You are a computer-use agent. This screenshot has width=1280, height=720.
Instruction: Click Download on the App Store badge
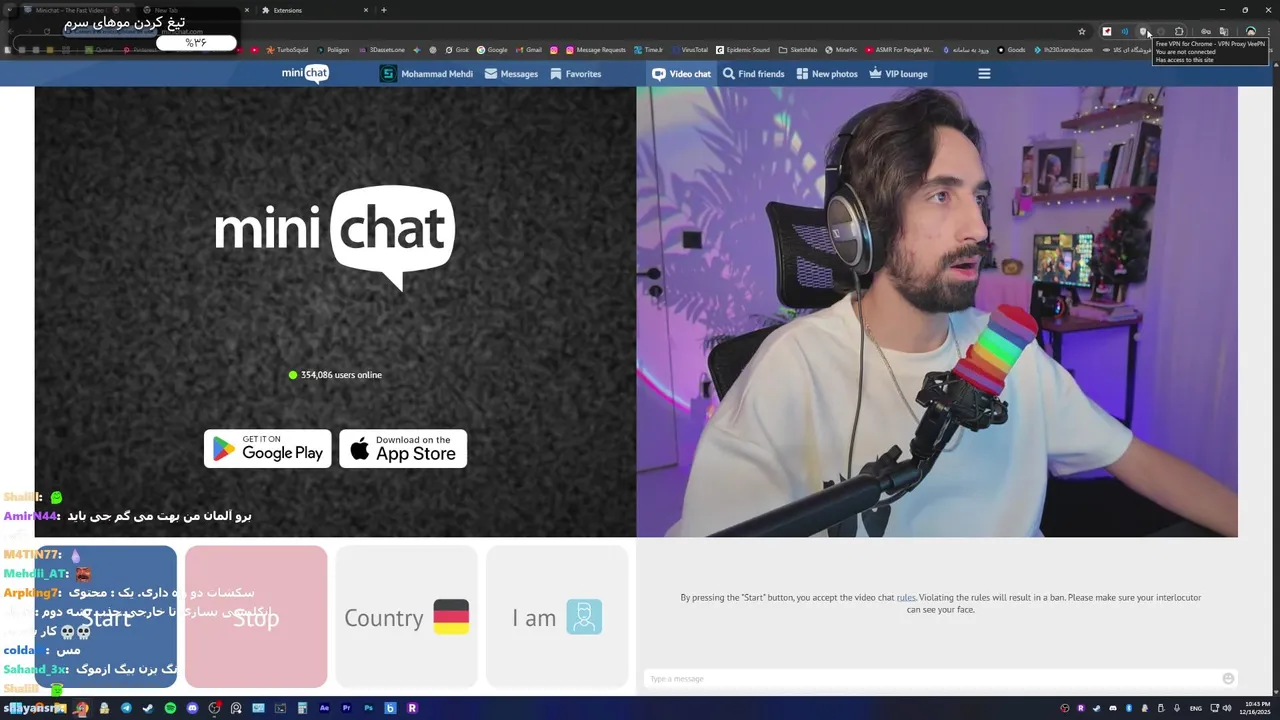tap(403, 449)
